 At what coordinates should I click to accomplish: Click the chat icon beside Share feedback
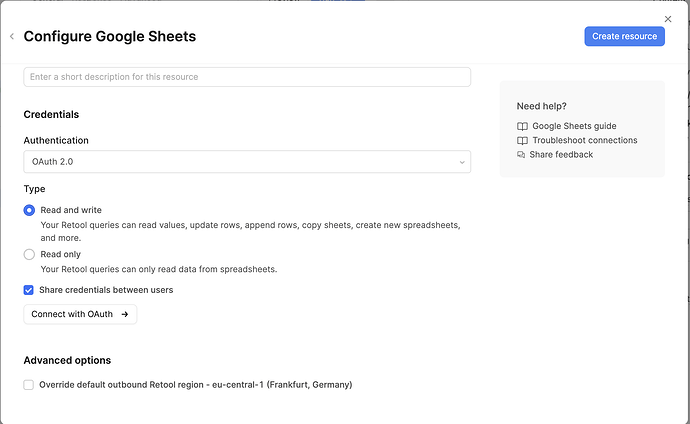point(521,155)
